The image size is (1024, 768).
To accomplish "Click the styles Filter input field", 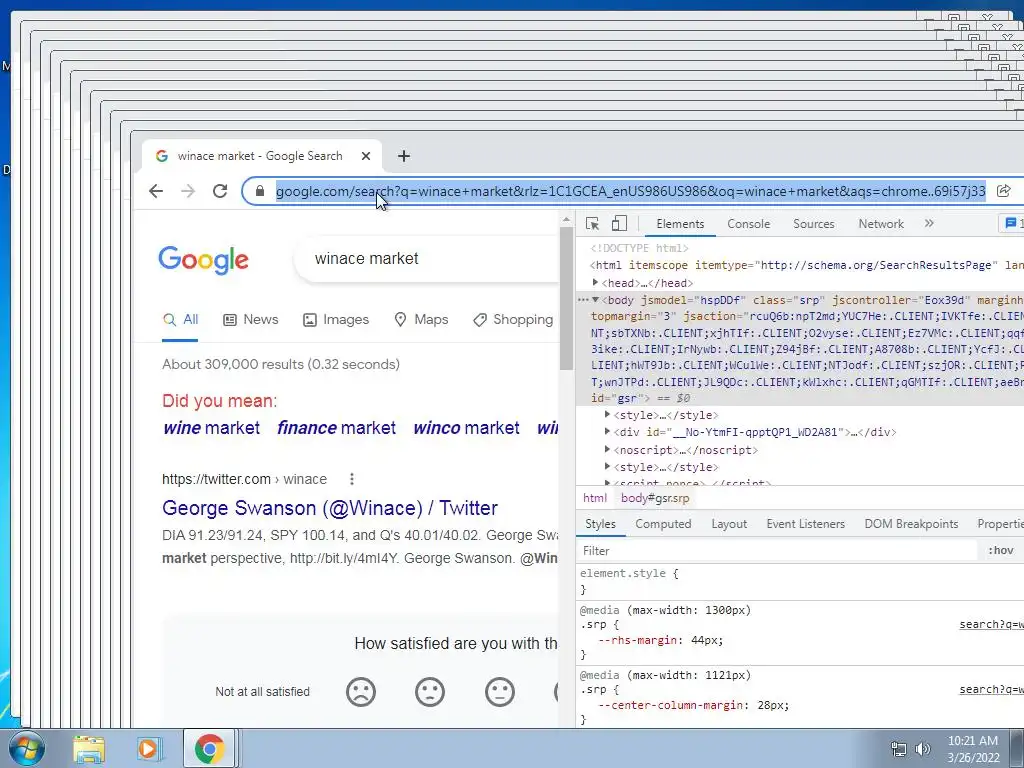I will (777, 551).
